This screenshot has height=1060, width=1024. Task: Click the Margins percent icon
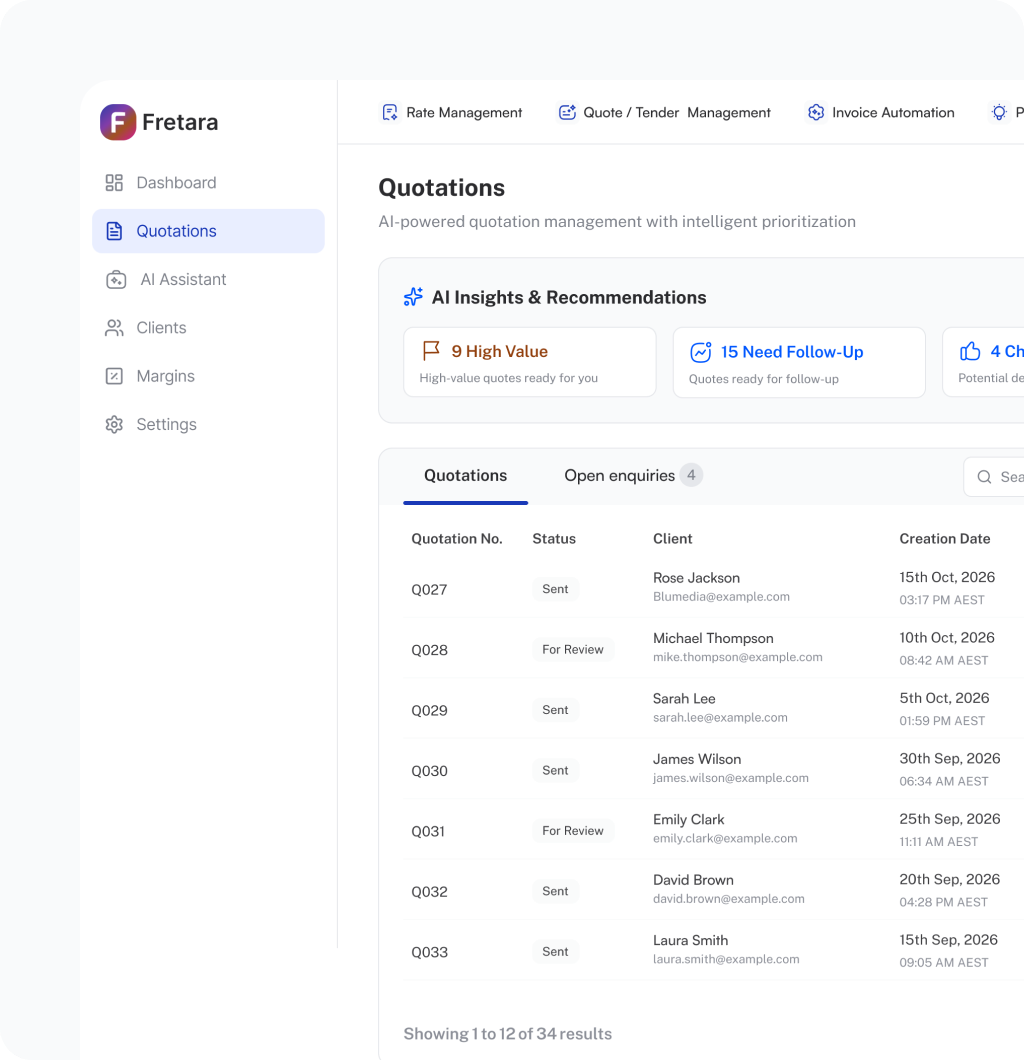click(x=114, y=376)
